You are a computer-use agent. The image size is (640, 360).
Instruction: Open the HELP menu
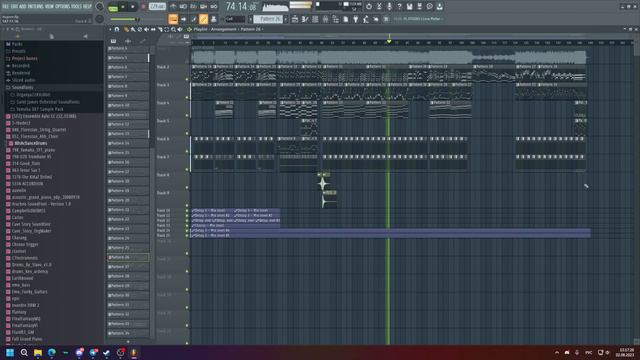pyautogui.click(x=87, y=7)
